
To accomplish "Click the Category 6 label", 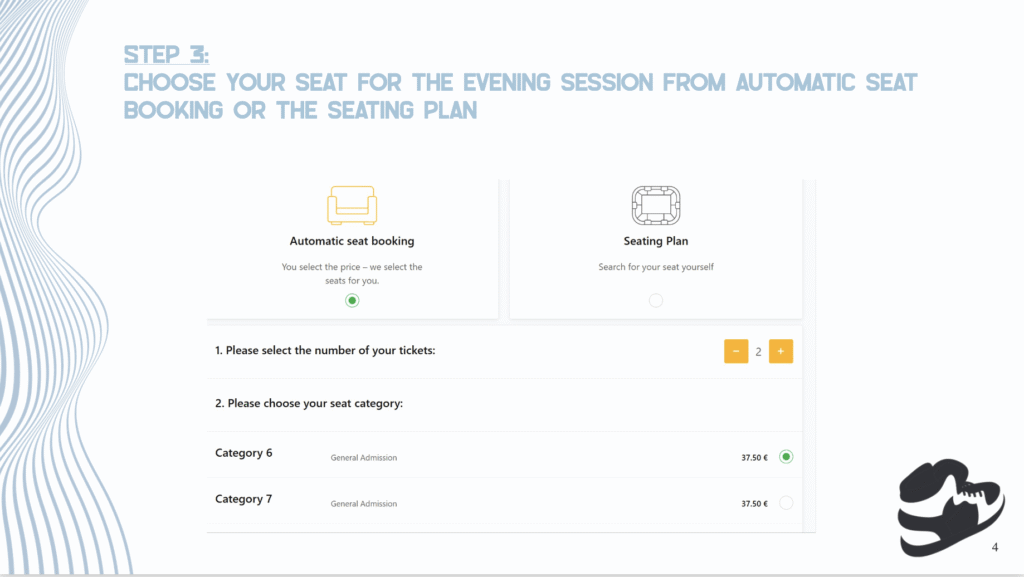I will coord(244,453).
